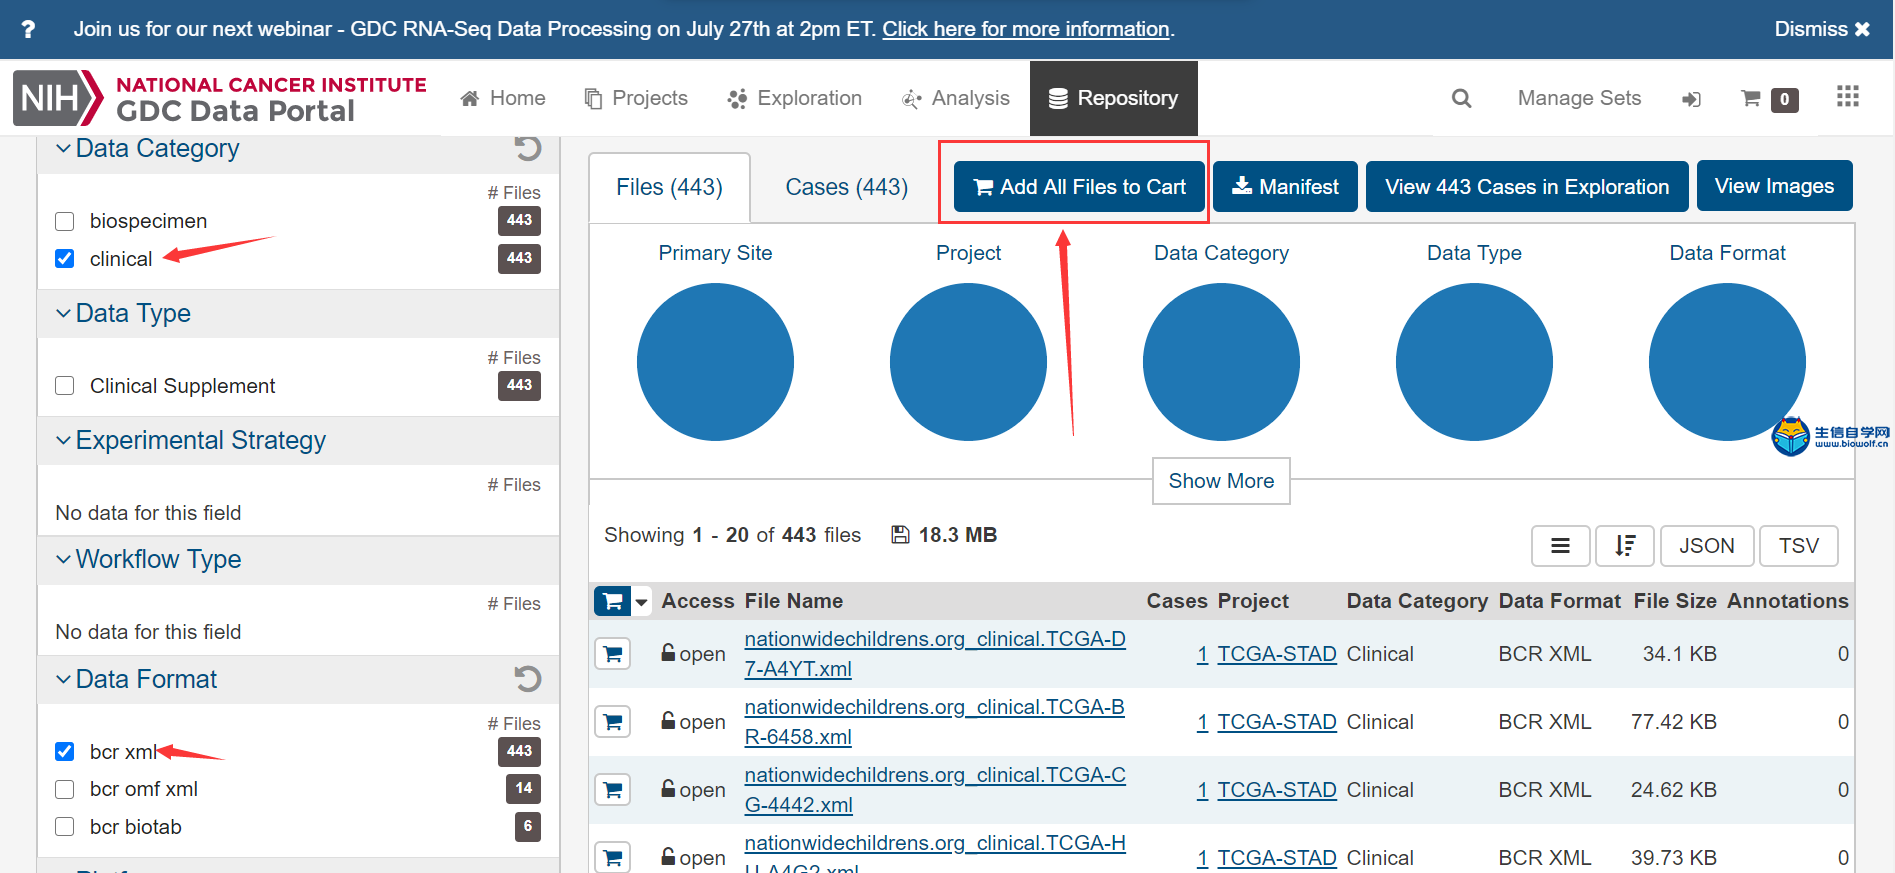
Task: Collapse the Data Format section
Action: coord(136,679)
